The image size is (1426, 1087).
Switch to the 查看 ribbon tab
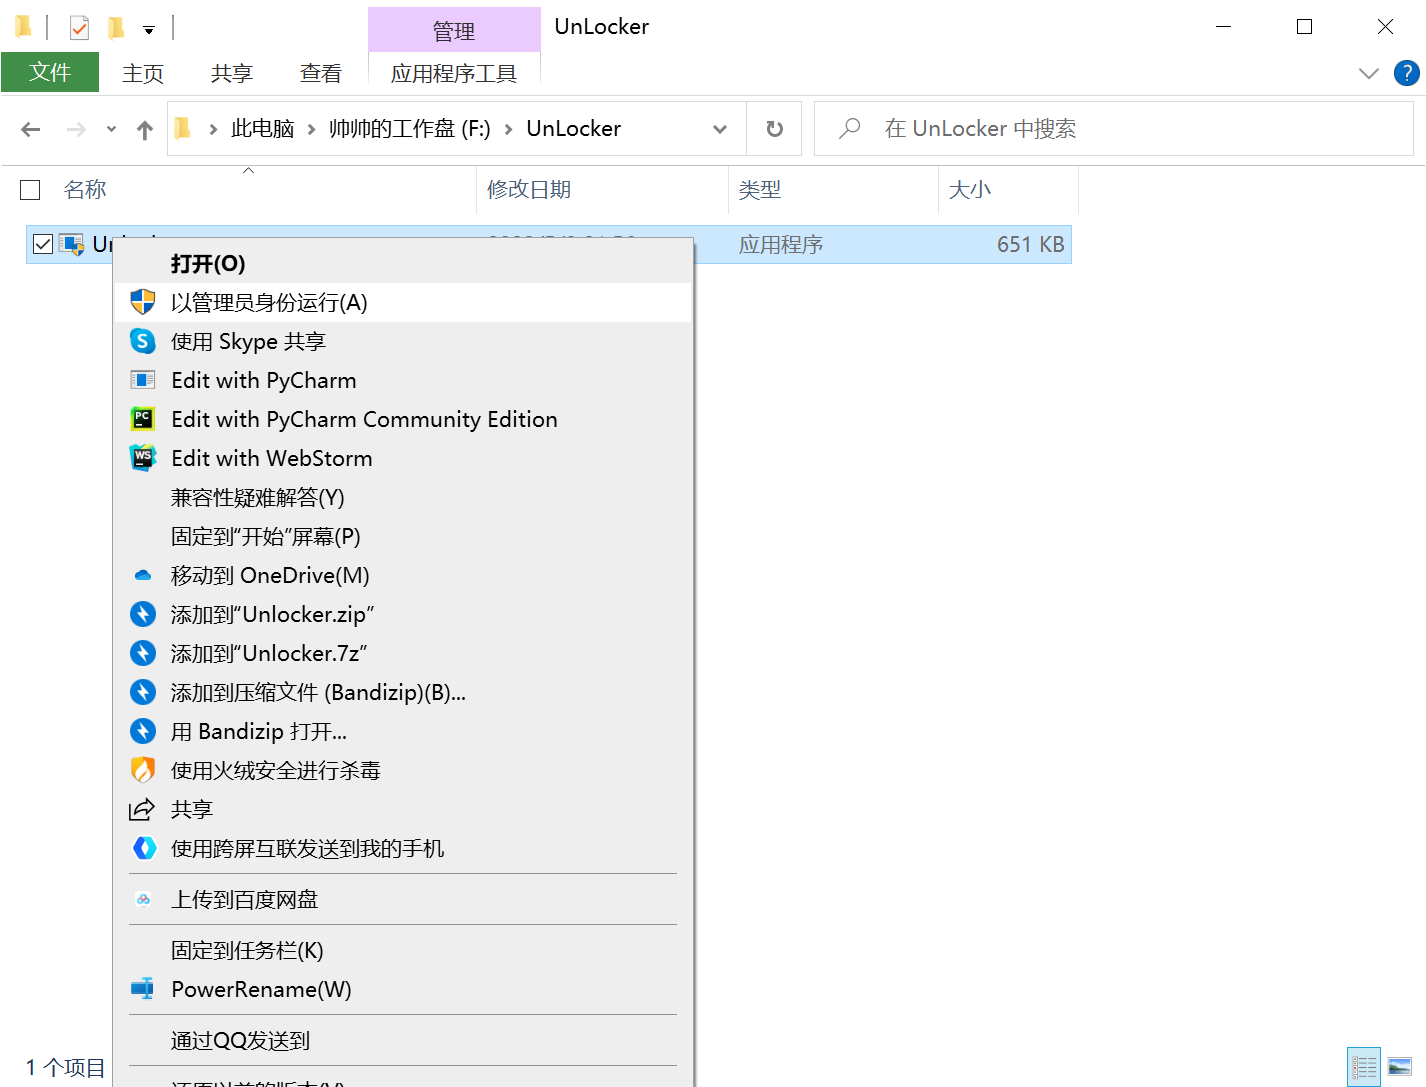(321, 73)
